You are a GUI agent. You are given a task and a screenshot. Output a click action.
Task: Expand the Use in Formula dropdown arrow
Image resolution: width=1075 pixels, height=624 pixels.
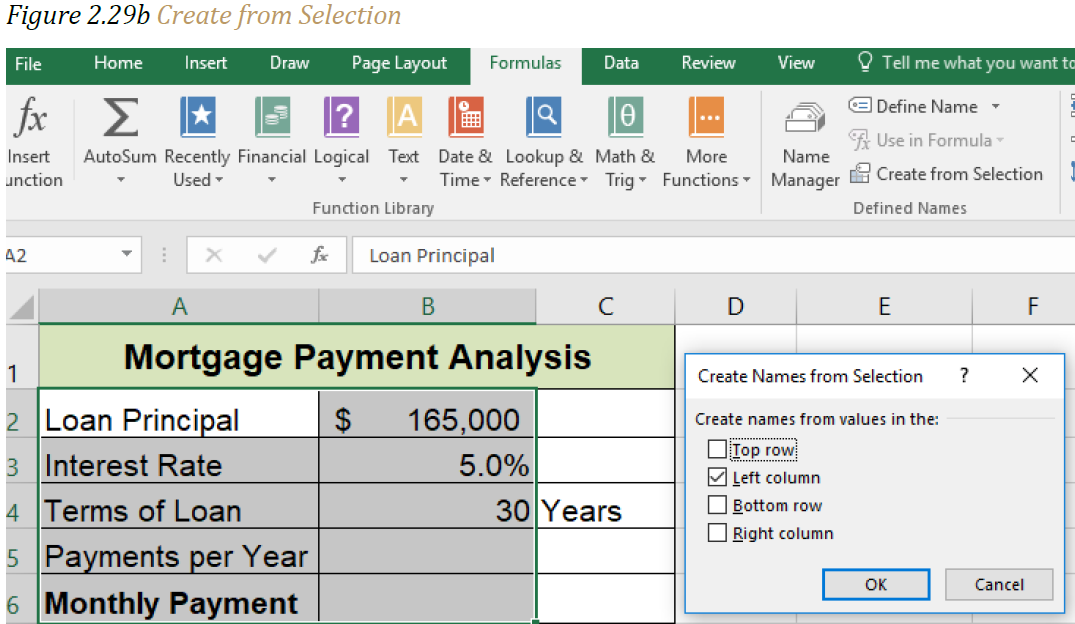click(x=1000, y=141)
